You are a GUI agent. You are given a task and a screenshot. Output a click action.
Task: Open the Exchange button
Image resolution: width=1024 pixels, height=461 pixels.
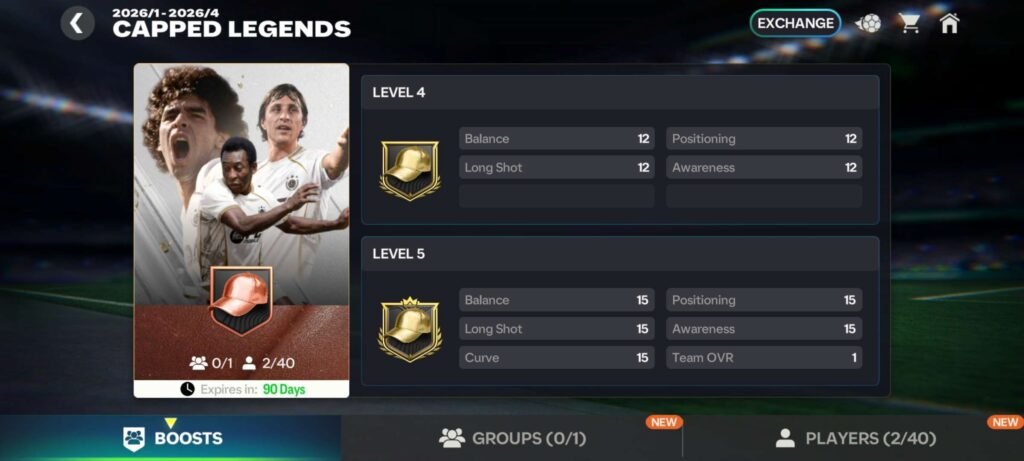795,24
